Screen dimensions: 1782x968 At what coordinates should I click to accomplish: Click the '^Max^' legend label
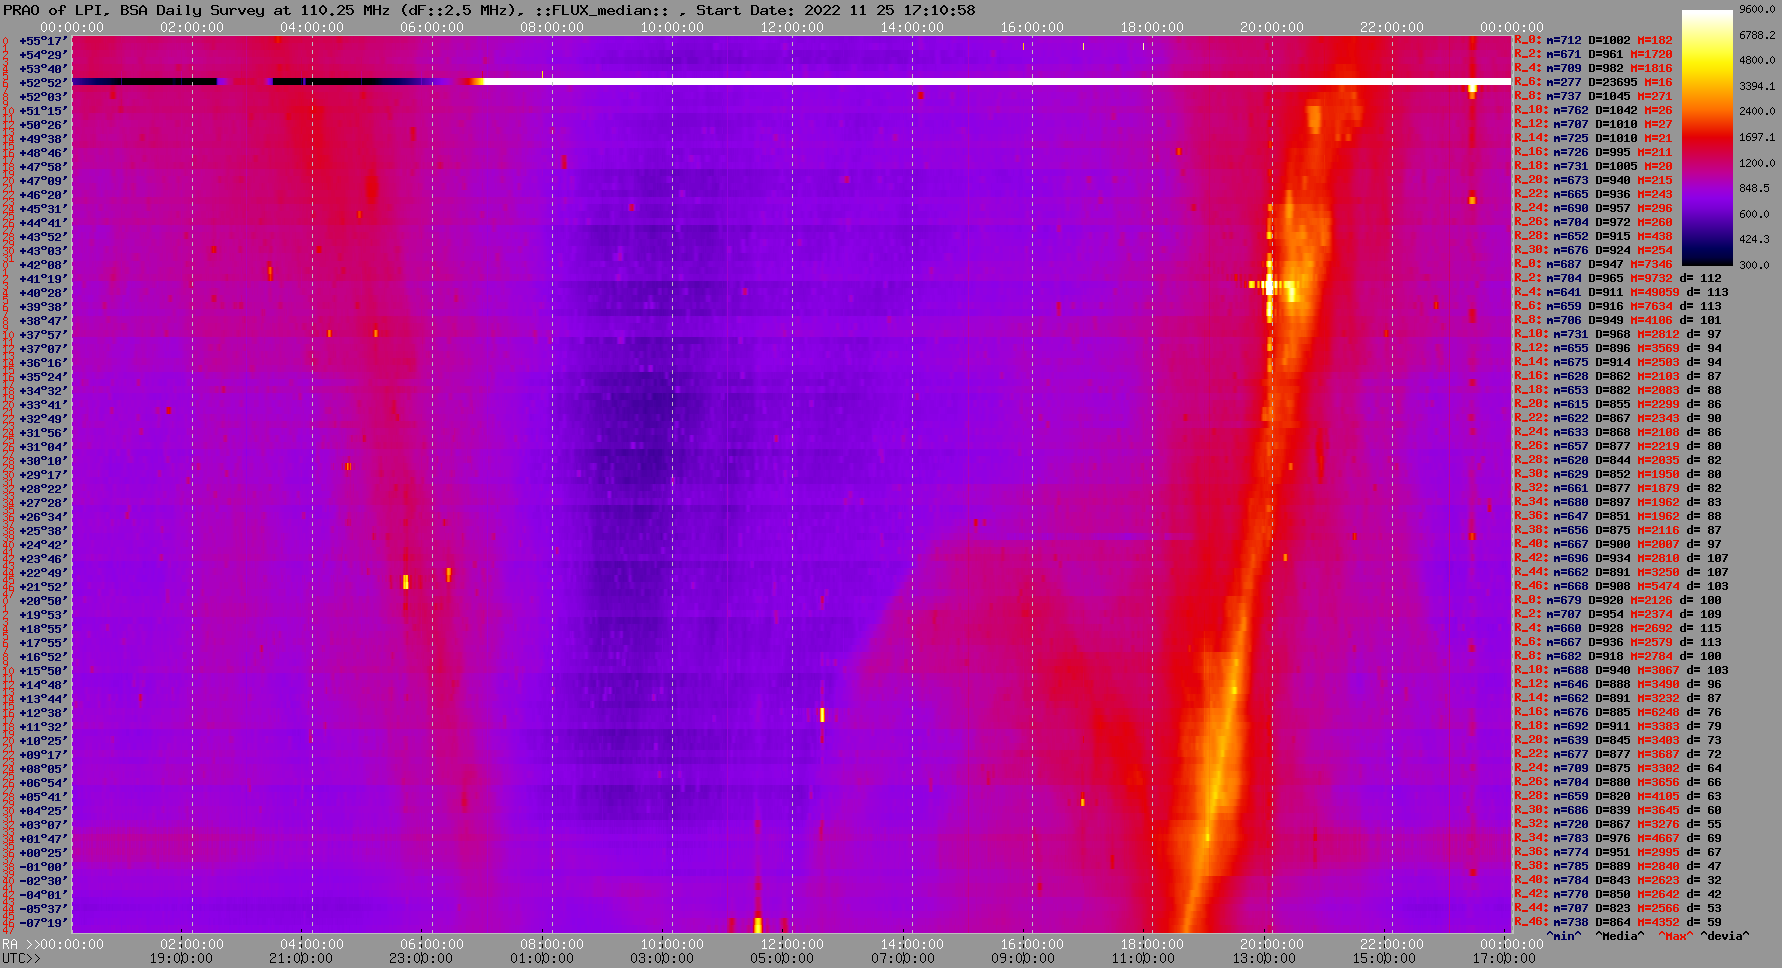tap(1674, 936)
